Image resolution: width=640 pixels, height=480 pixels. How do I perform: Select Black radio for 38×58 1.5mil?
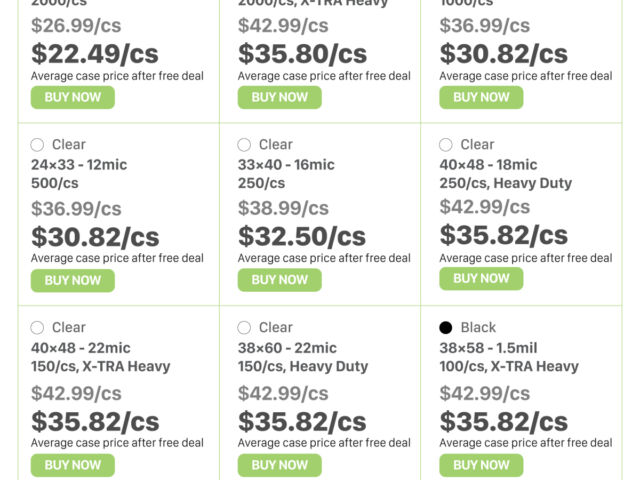[446, 328]
